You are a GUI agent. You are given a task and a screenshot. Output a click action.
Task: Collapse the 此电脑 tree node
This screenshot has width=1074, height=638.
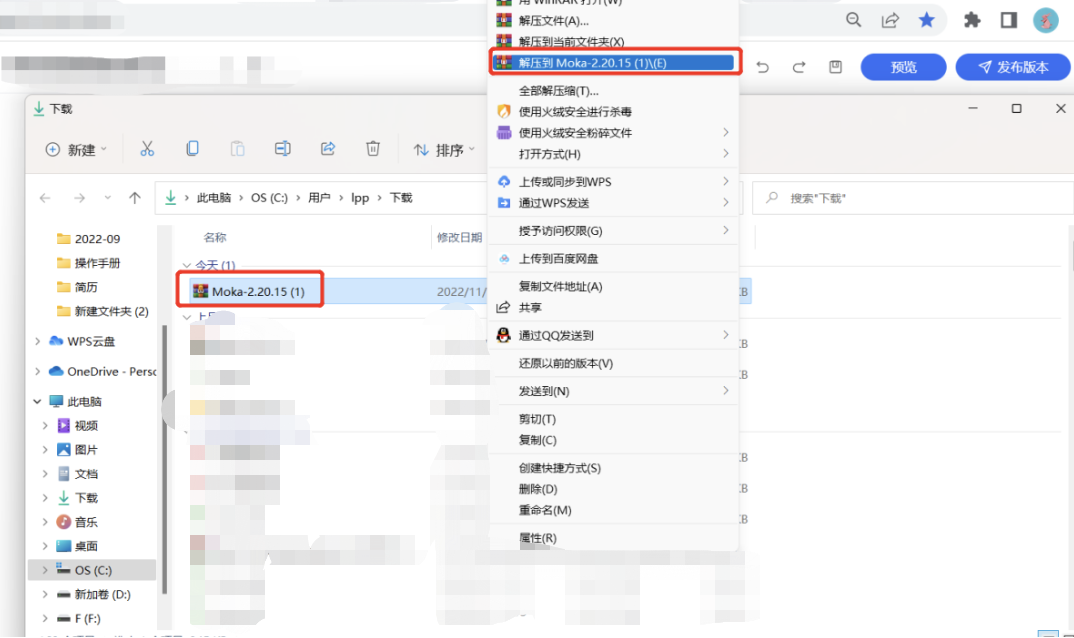(38, 402)
